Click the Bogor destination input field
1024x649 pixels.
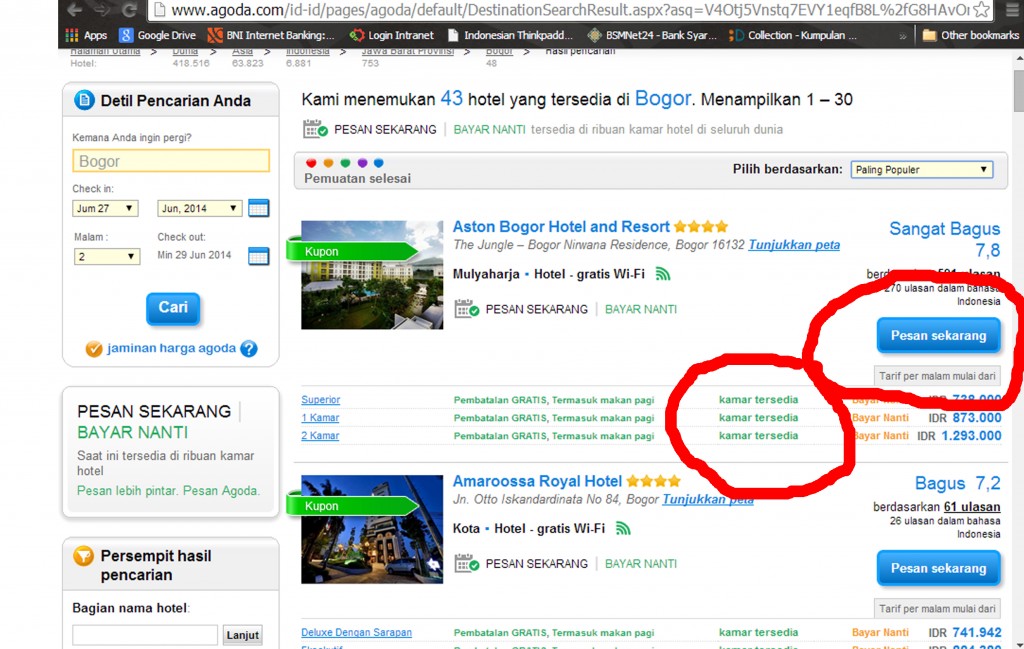(x=171, y=161)
